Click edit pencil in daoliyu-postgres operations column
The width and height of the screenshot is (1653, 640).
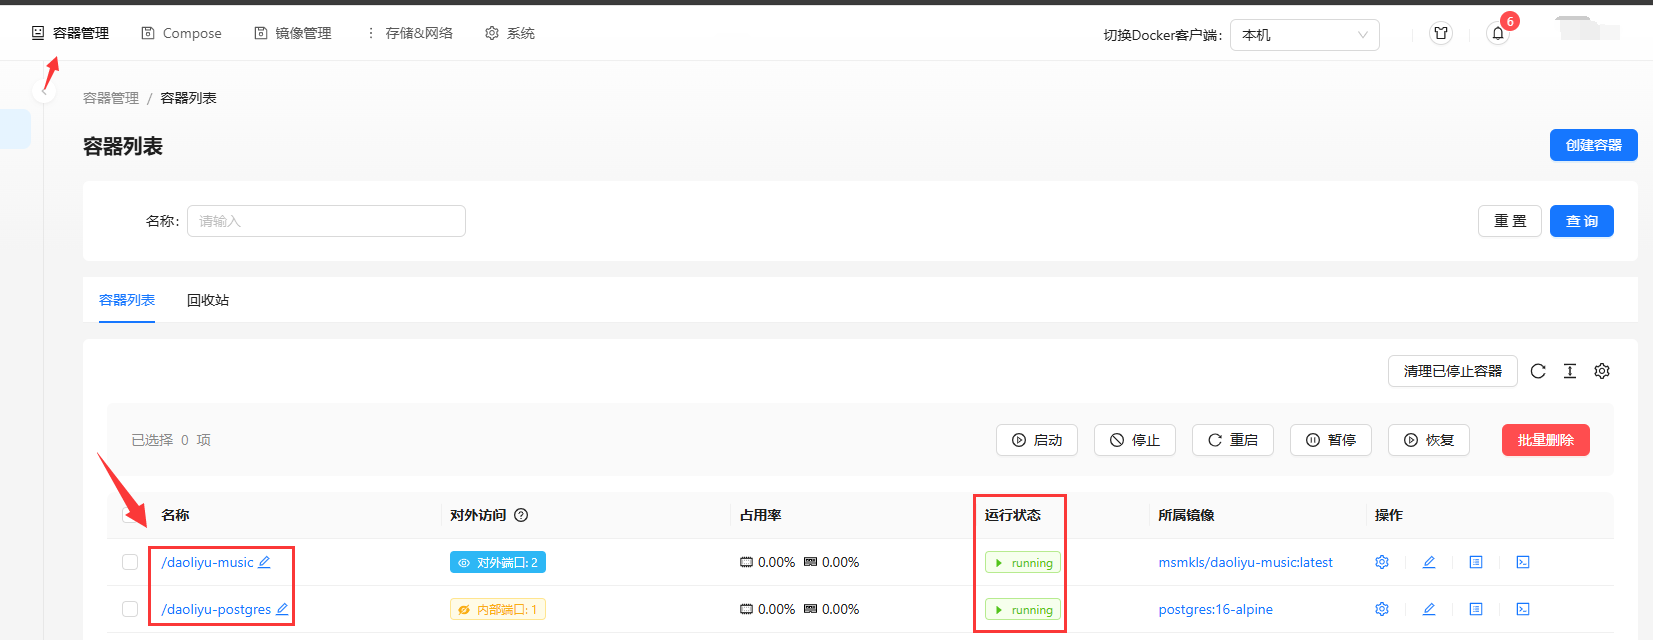1429,609
